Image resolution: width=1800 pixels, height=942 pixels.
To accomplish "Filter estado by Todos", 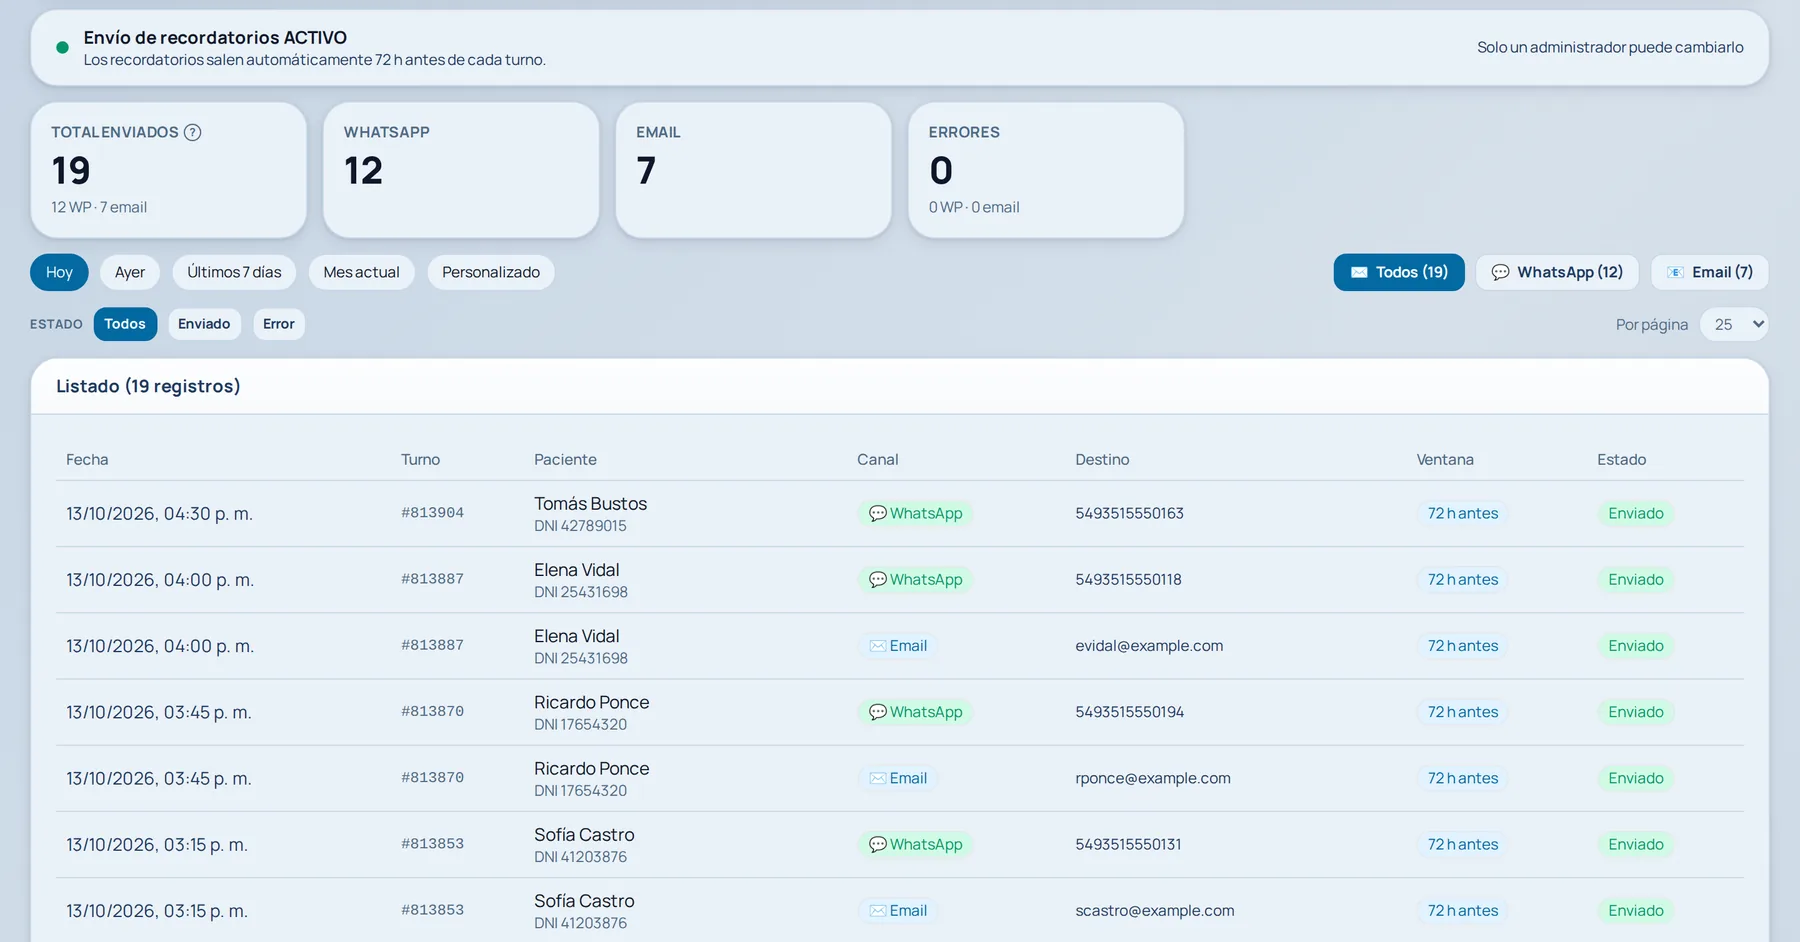I will pyautogui.click(x=125, y=324).
